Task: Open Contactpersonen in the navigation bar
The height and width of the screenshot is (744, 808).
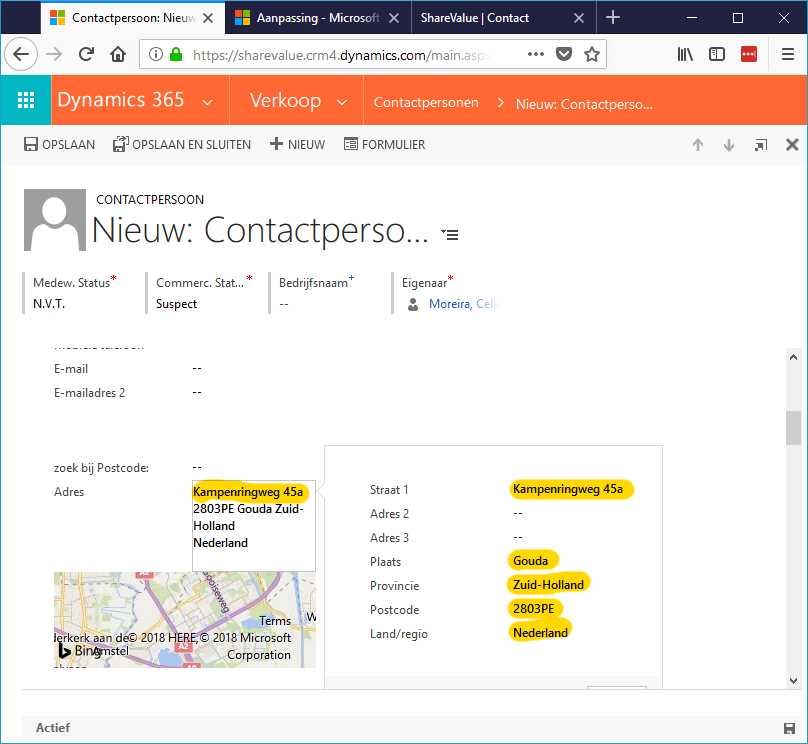Action: coord(426,103)
